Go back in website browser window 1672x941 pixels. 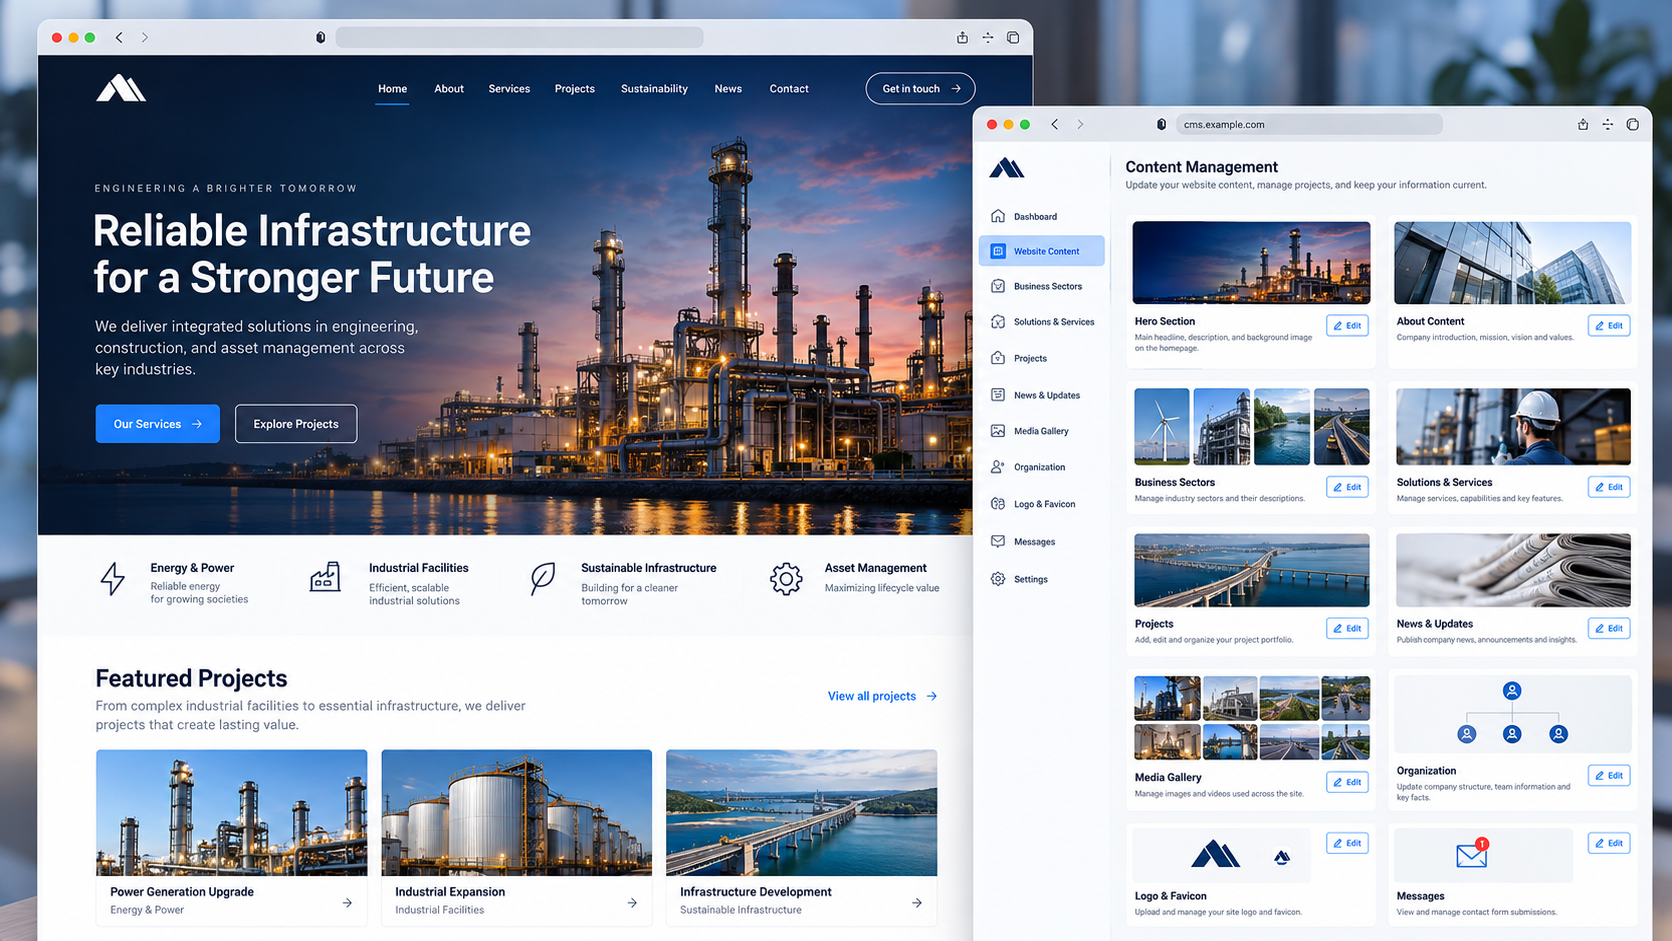point(119,37)
